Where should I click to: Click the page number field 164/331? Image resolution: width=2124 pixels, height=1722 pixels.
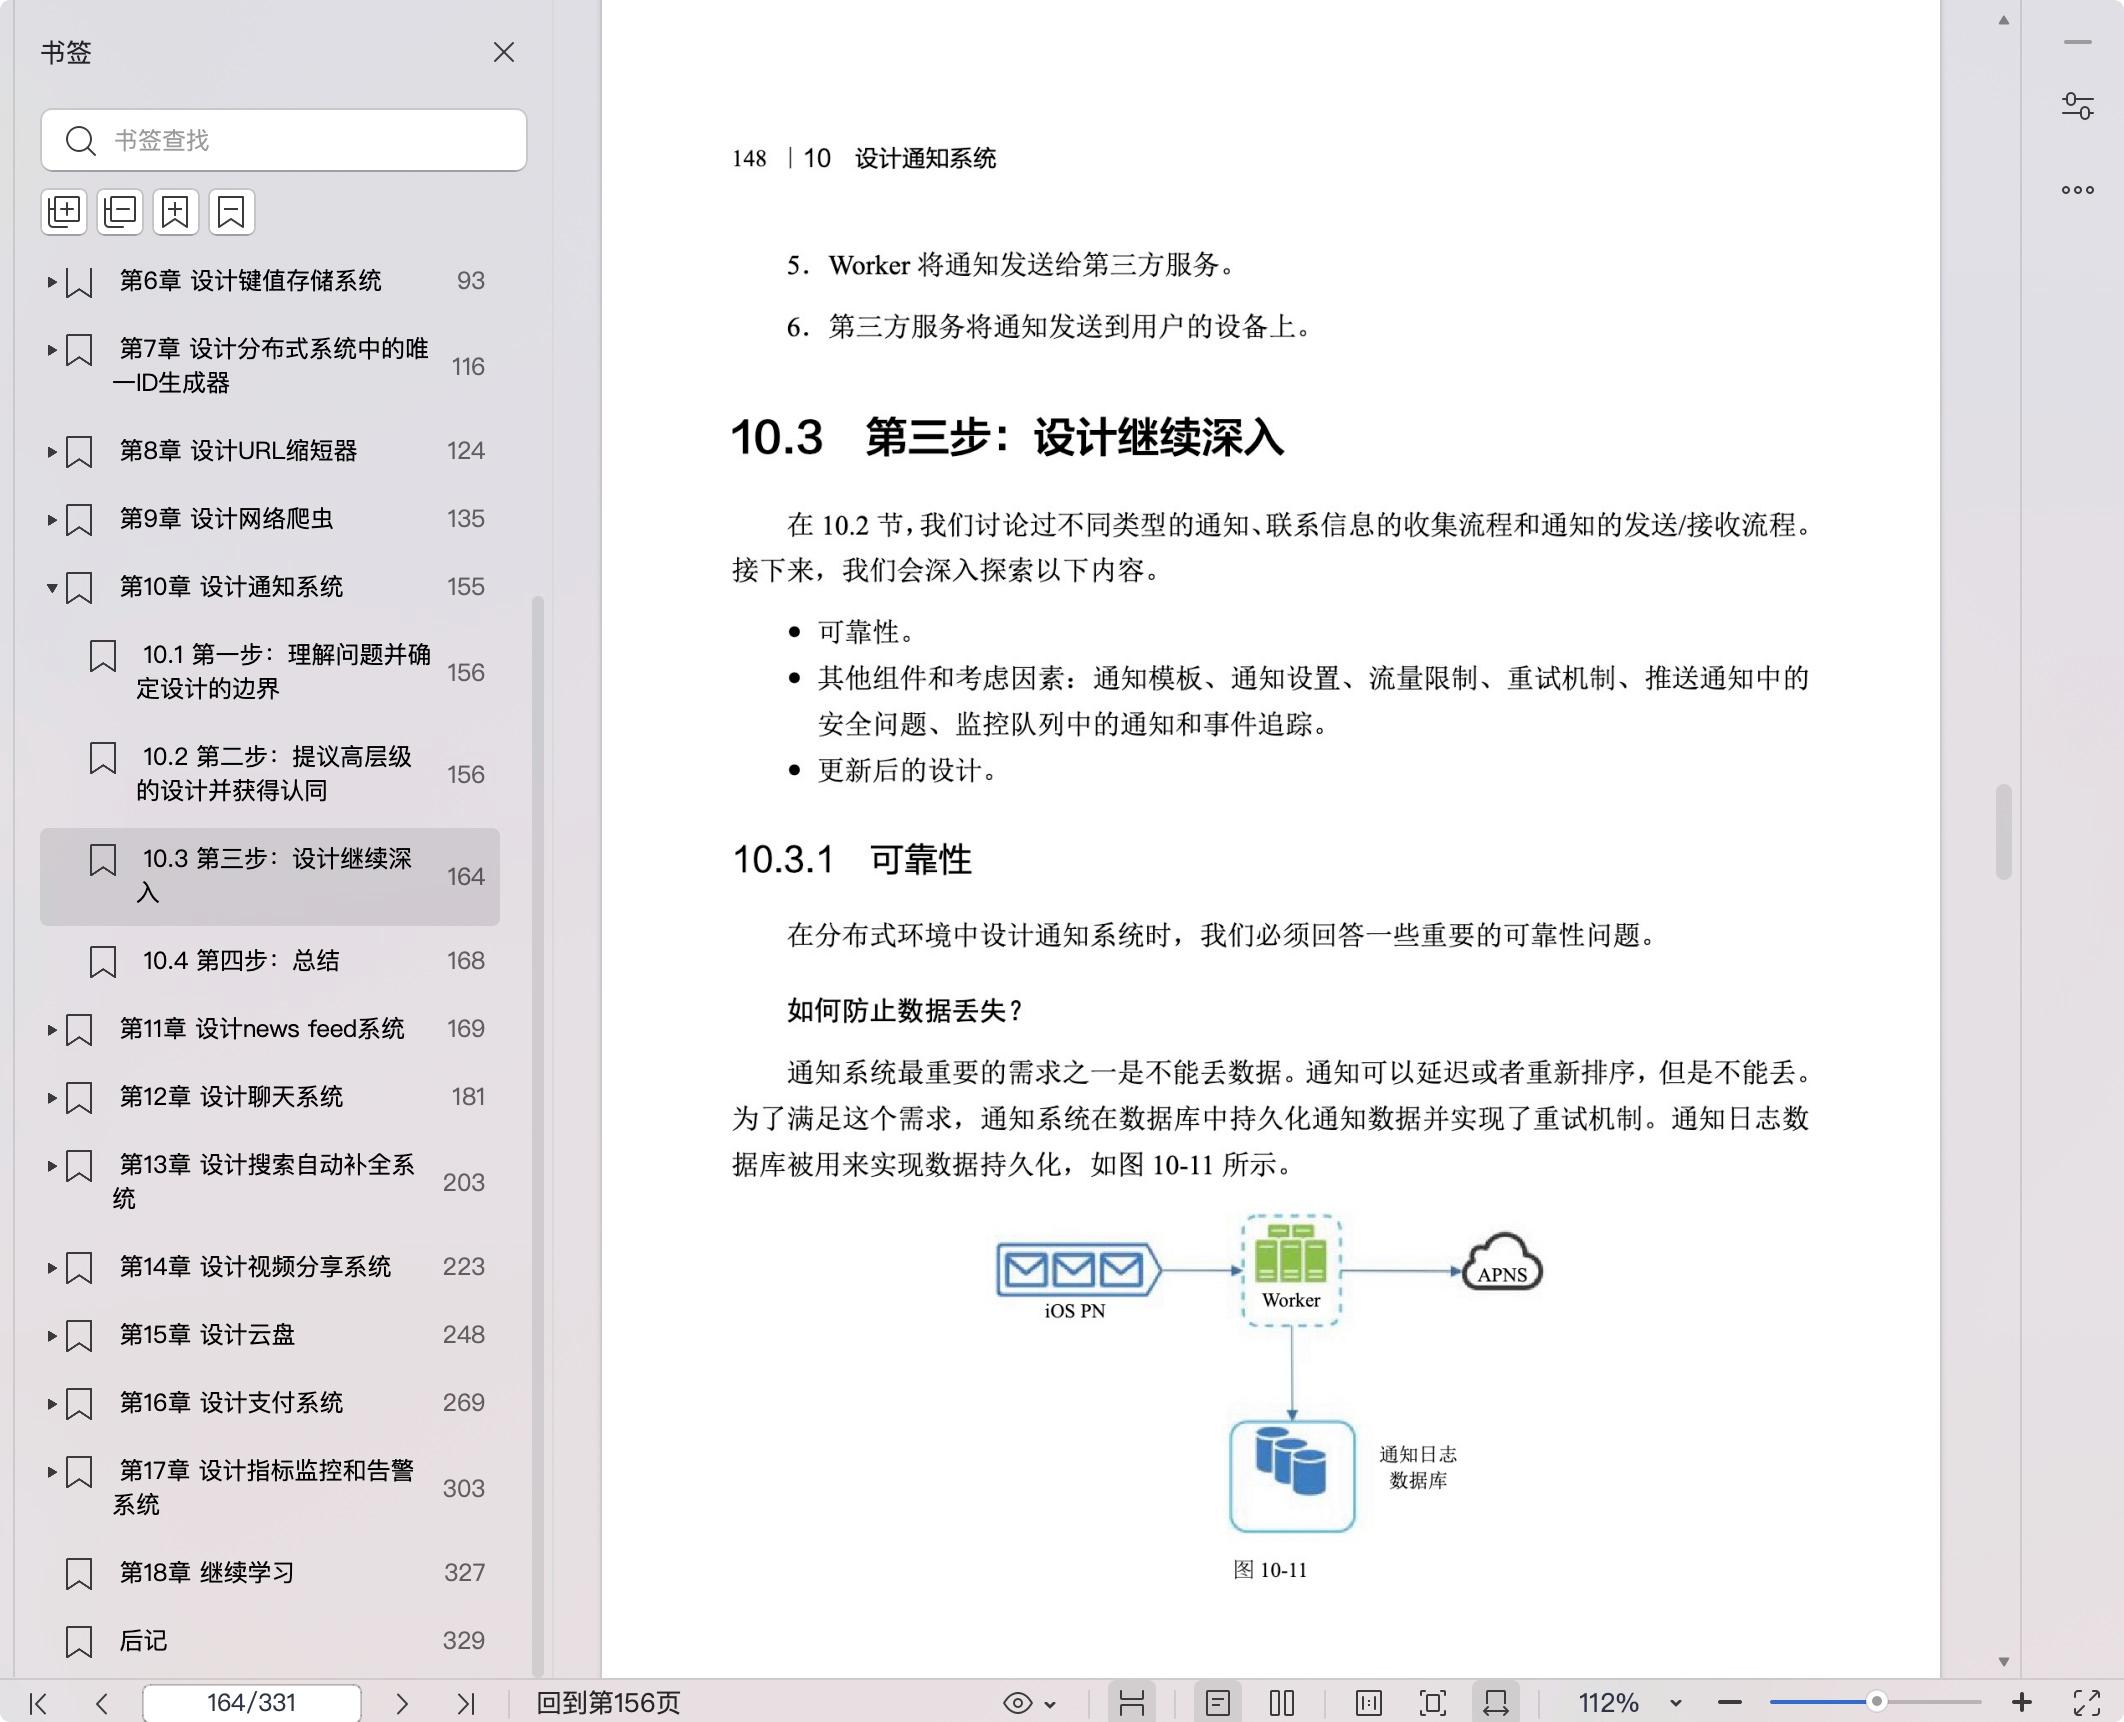pyautogui.click(x=252, y=1703)
